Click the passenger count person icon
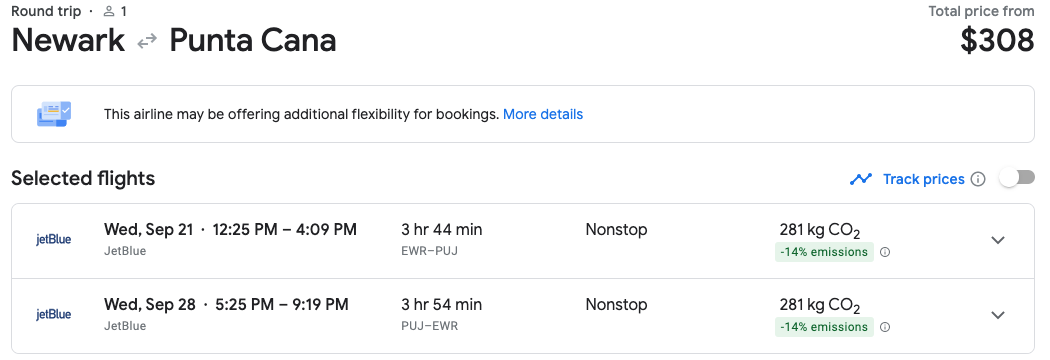The height and width of the screenshot is (360, 1050). pyautogui.click(x=109, y=11)
